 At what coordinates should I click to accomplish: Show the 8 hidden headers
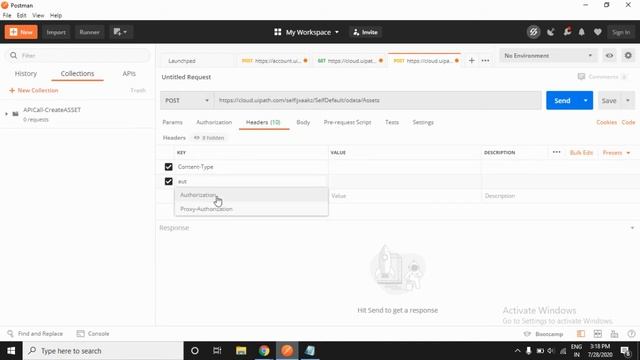[209, 138]
